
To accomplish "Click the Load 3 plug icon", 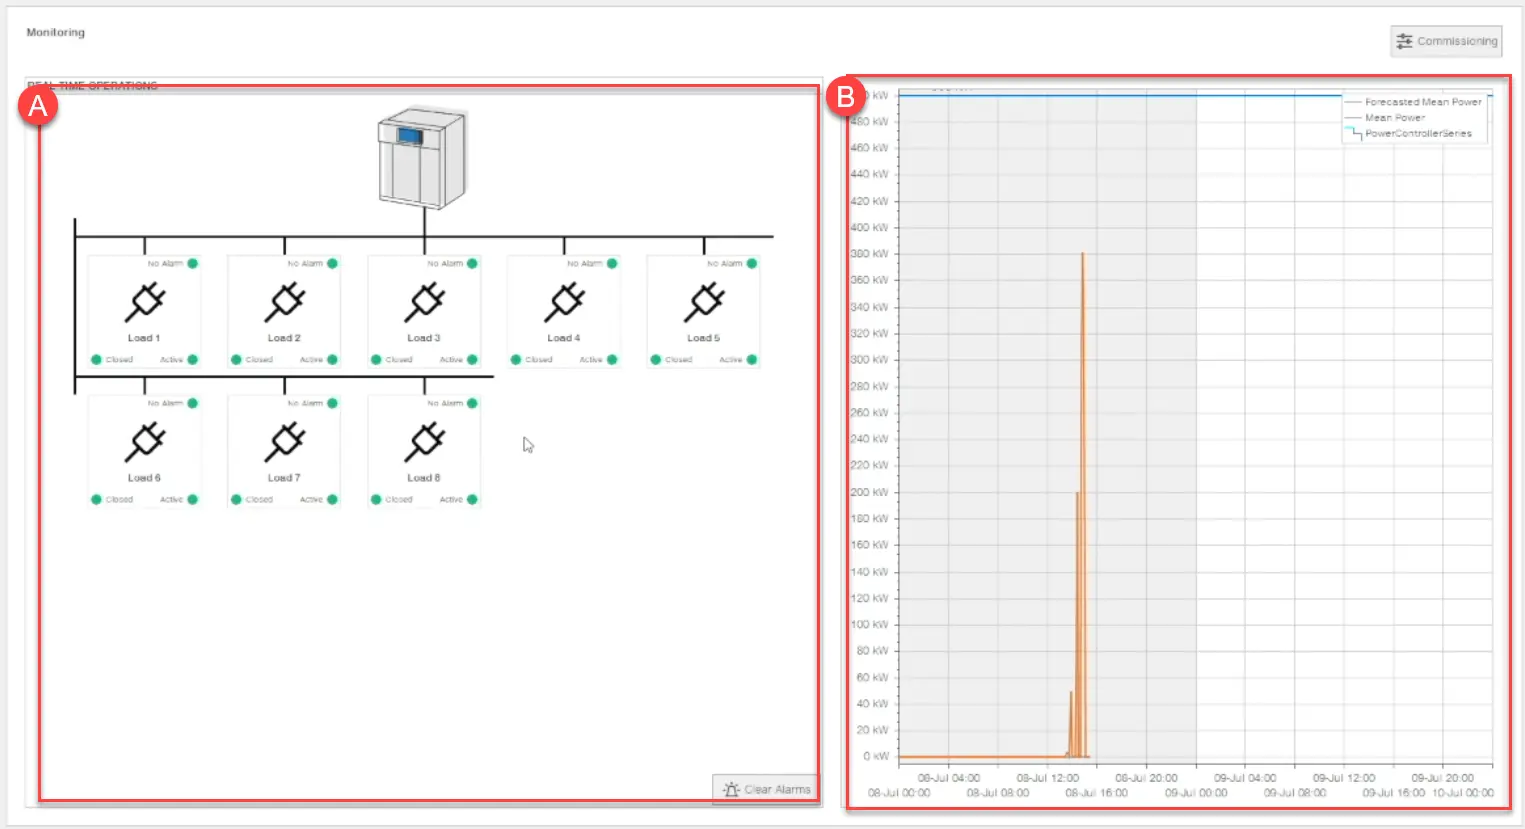I will tap(425, 302).
